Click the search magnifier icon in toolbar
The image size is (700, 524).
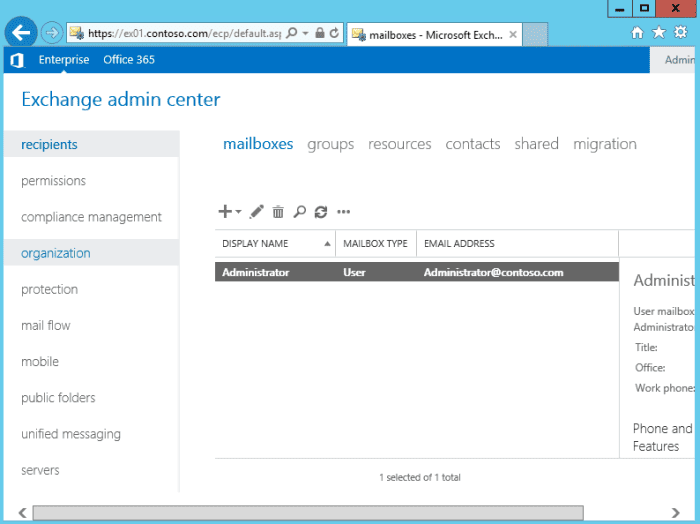coord(299,212)
